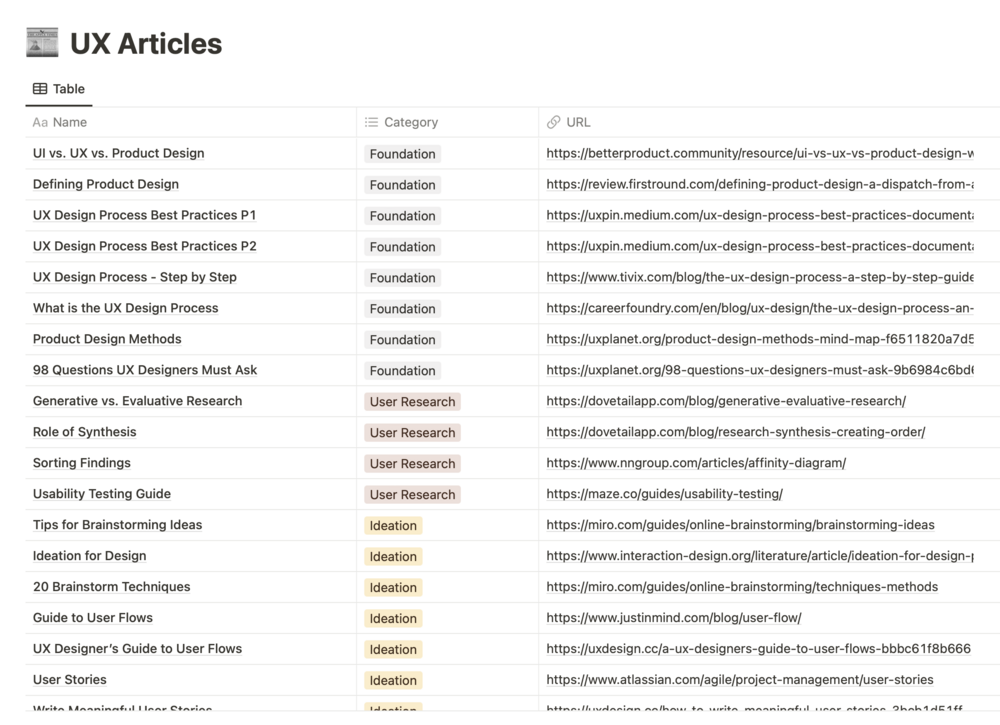1000x725 pixels.
Task: Open 'Generative vs. Evaluative Research' entry
Action: 138,400
